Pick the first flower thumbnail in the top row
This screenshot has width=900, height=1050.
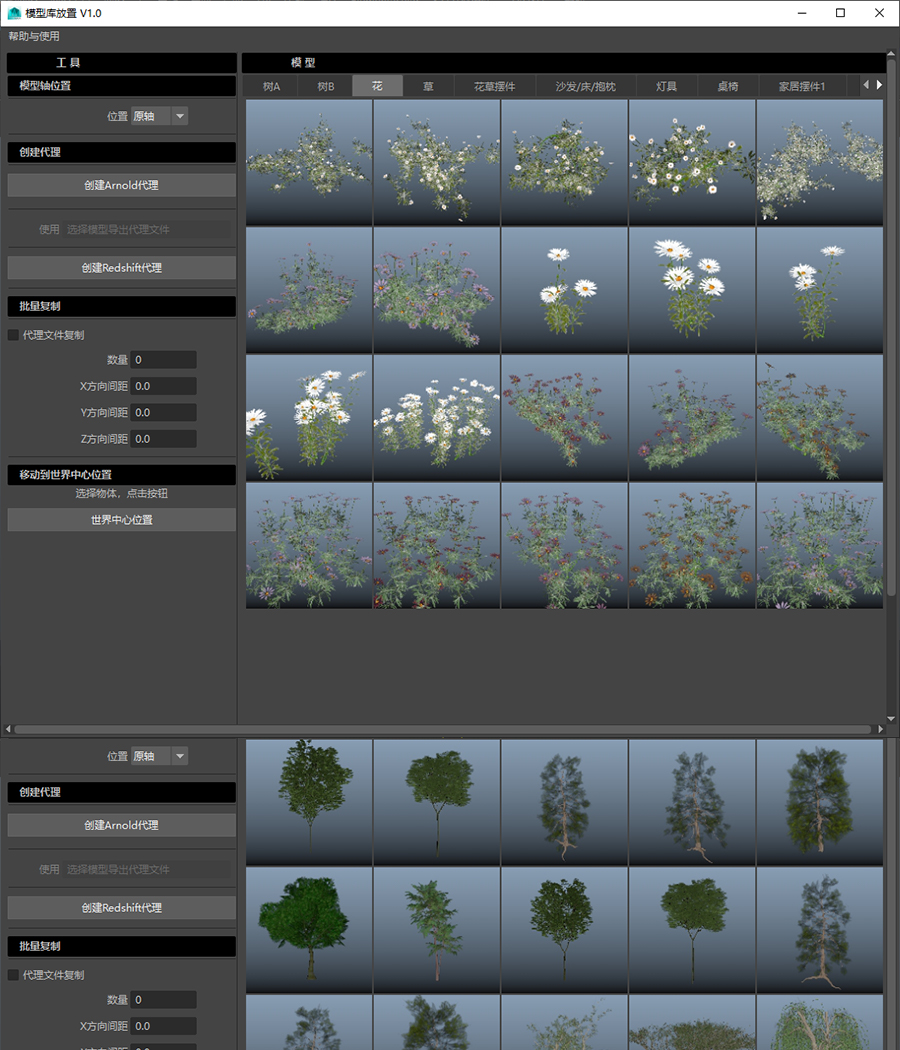click(309, 162)
